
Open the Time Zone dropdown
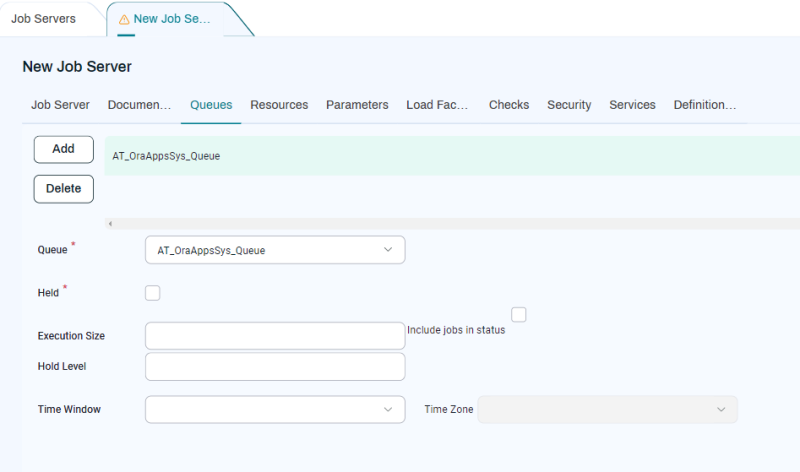(x=607, y=409)
